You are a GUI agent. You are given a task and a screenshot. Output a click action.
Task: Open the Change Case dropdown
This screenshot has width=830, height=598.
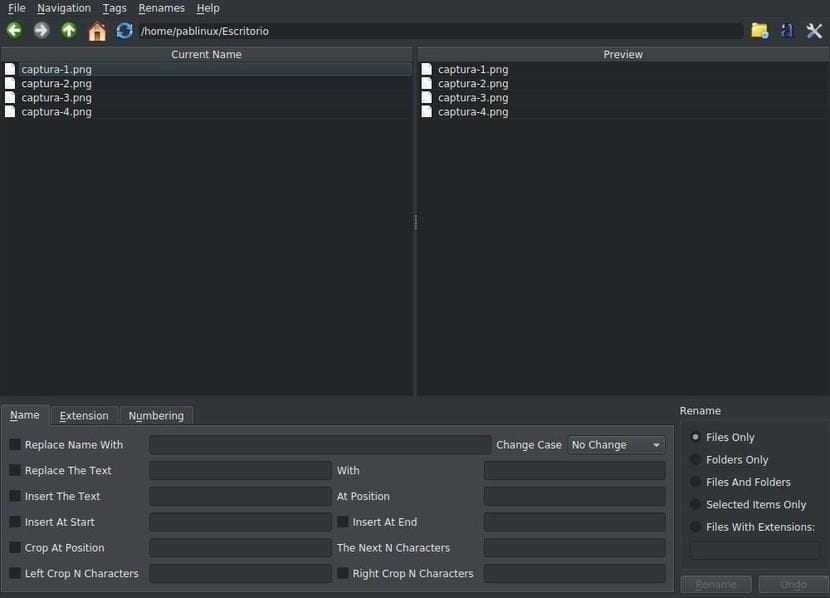(616, 445)
